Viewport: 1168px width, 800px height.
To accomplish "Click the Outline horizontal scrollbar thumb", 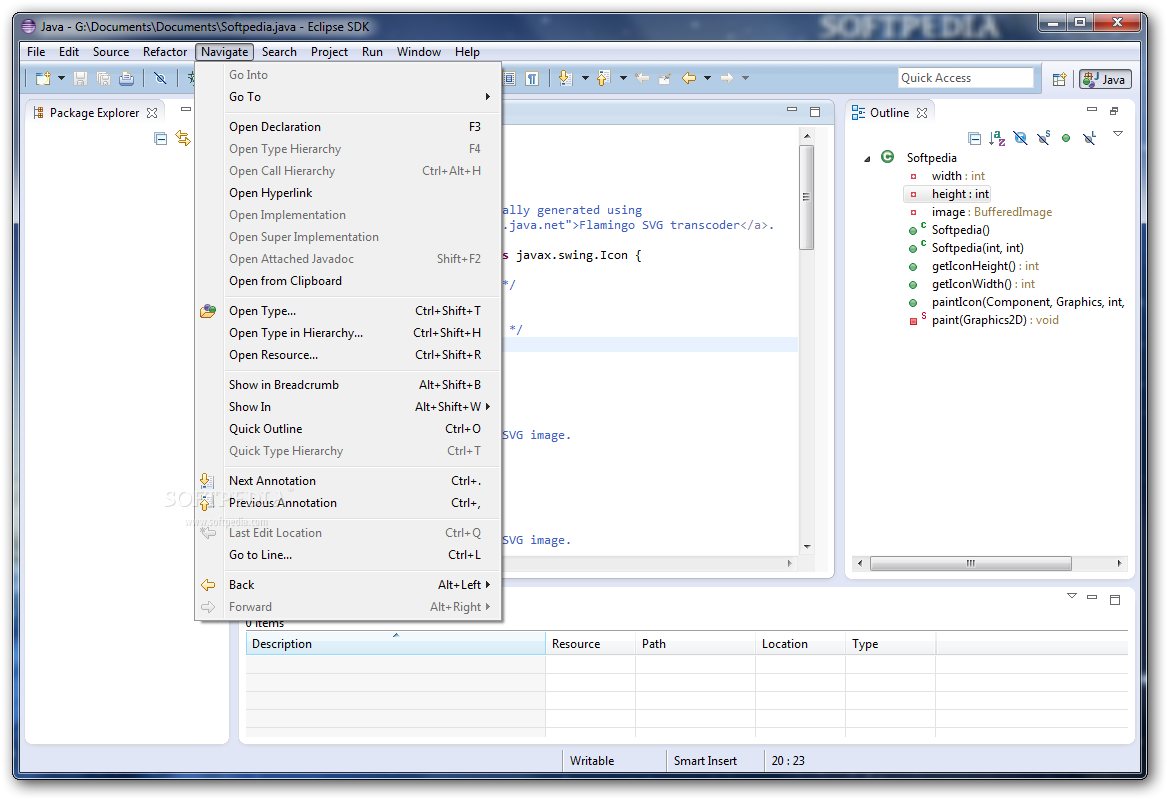I will 971,564.
